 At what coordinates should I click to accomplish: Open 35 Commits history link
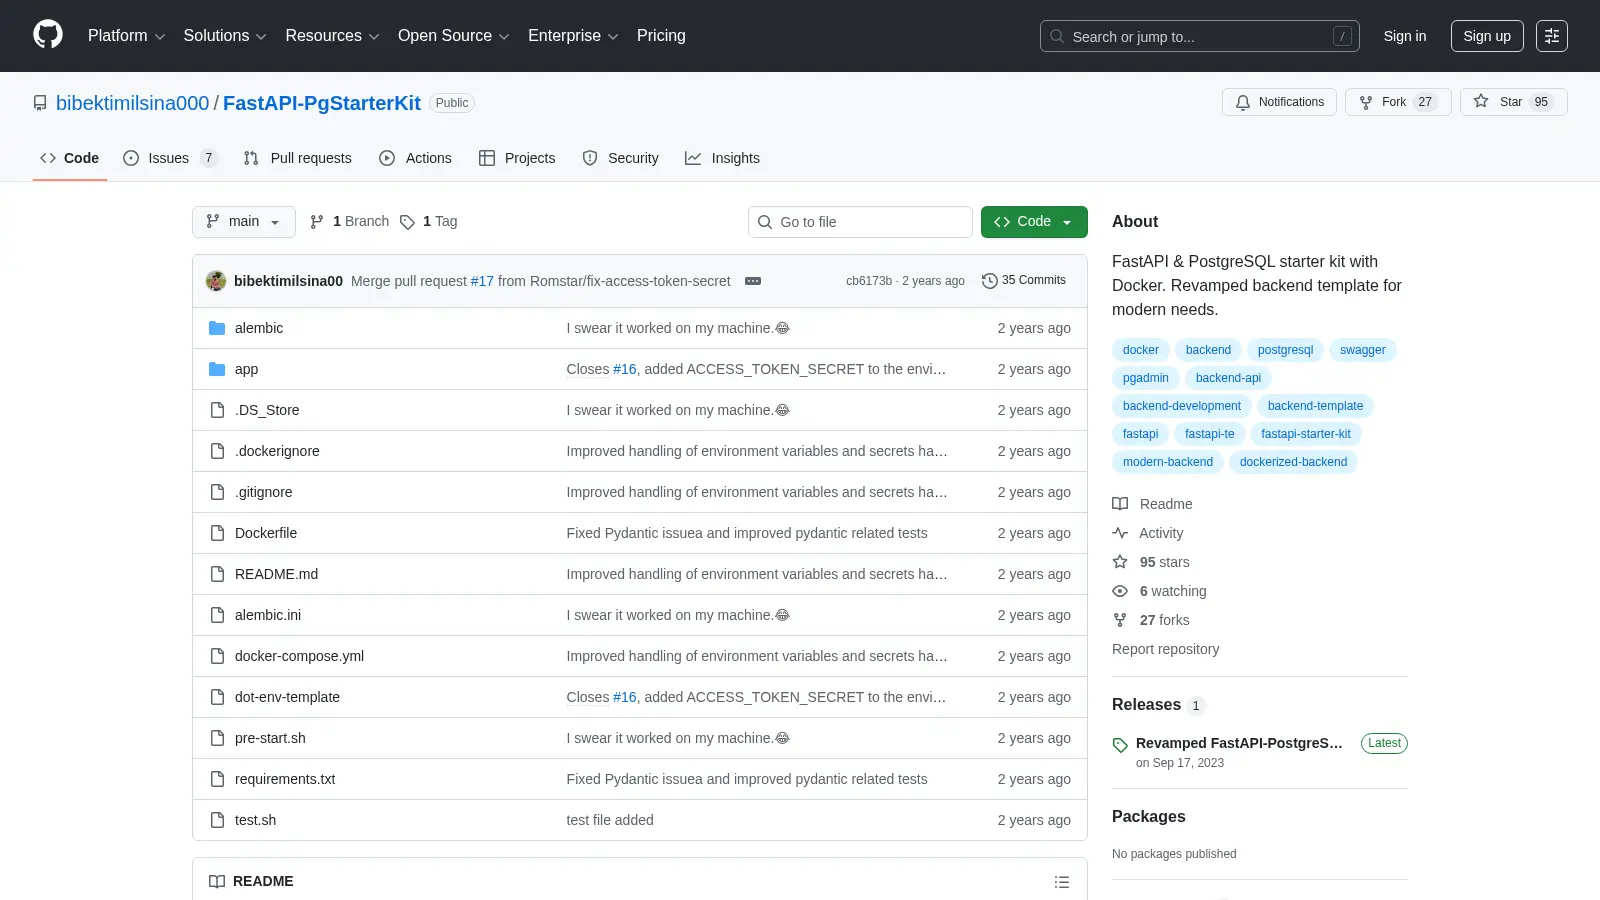[1024, 281]
